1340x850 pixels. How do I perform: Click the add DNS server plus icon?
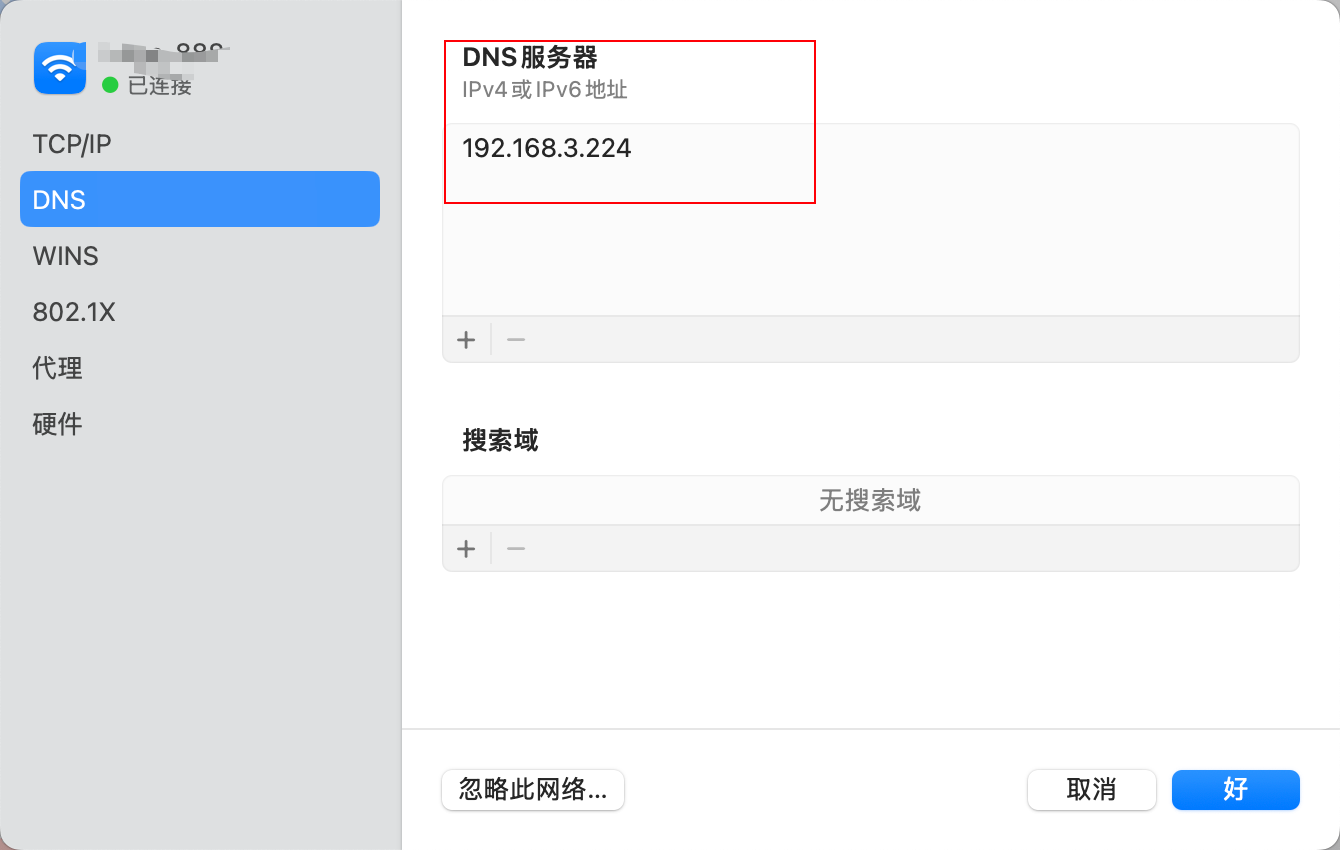466,339
